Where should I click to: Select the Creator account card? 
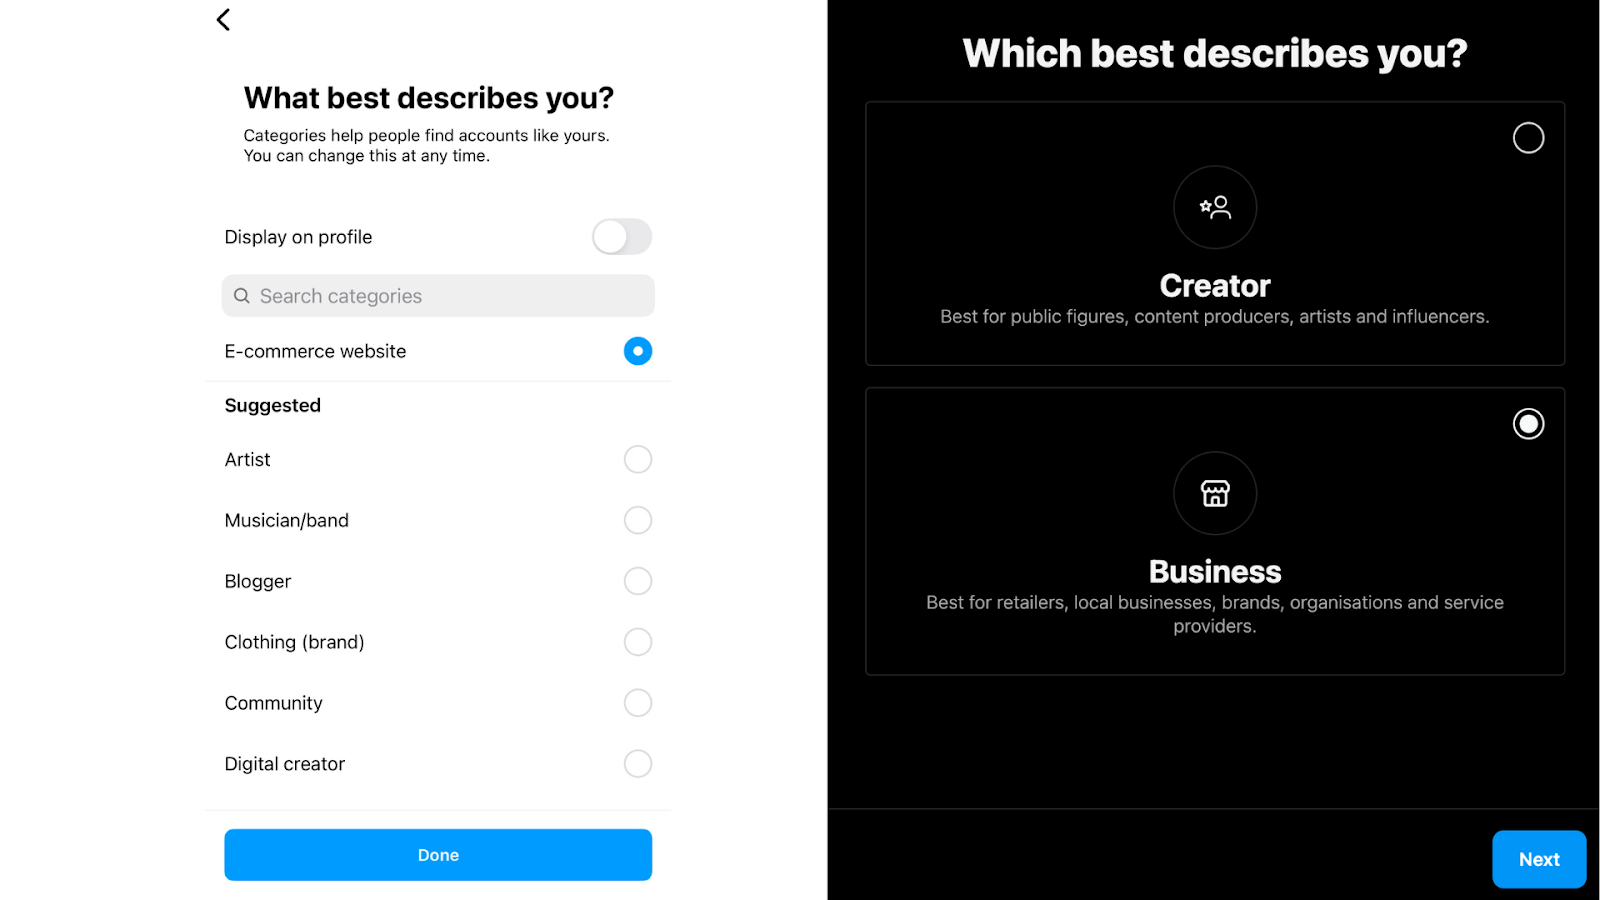pyautogui.click(x=1214, y=233)
